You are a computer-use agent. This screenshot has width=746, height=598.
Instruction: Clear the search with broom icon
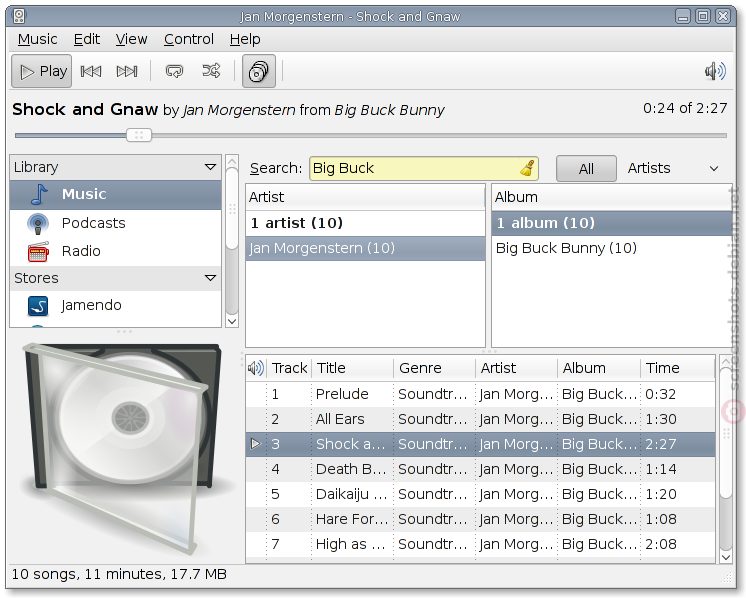[x=527, y=168]
